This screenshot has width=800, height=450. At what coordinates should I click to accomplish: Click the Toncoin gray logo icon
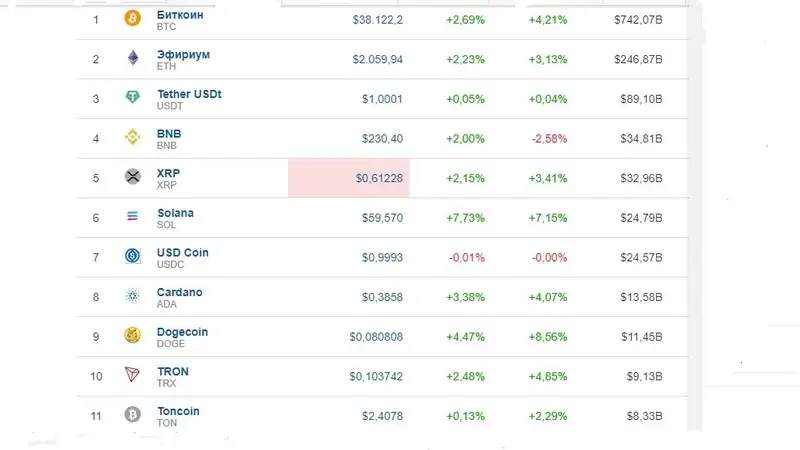click(x=132, y=414)
